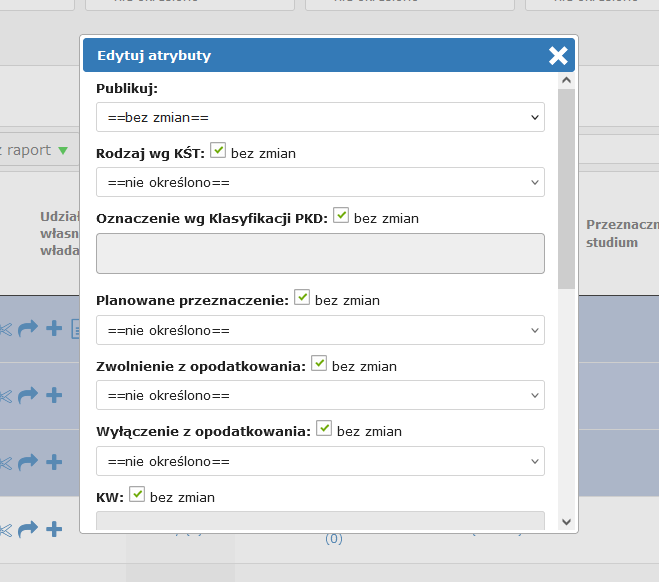Screen dimensions: 659x582
Task: Expand the Rodzaj wg KŚT dropdown
Action: point(320,182)
